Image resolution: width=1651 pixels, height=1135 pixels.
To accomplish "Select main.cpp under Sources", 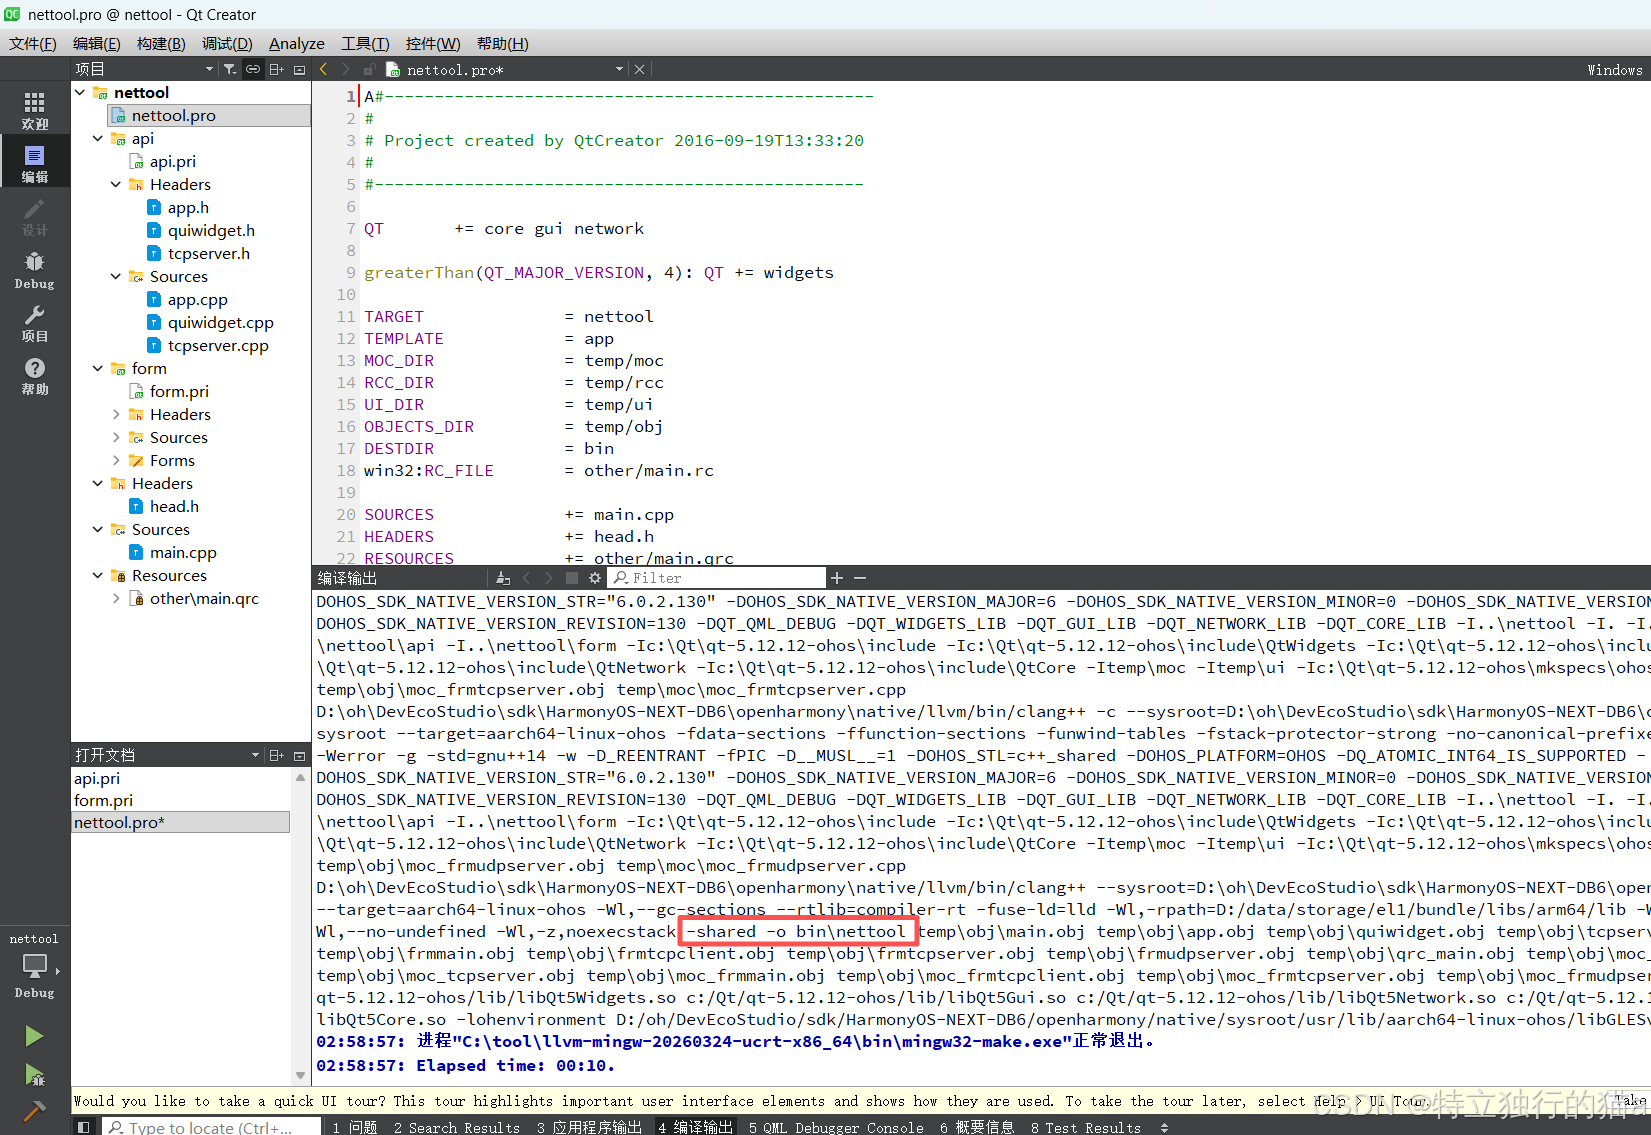I will (x=183, y=552).
